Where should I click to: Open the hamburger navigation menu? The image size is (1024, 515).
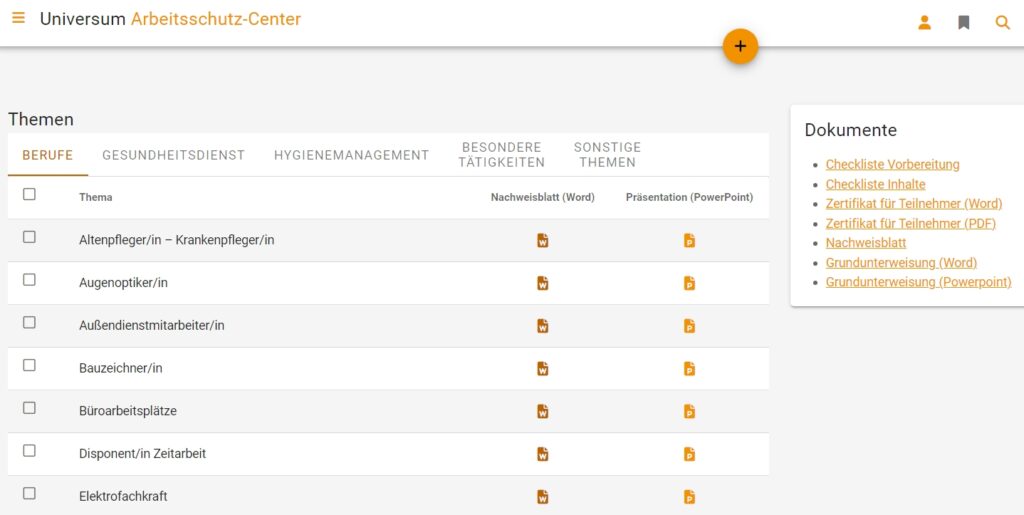(18, 18)
